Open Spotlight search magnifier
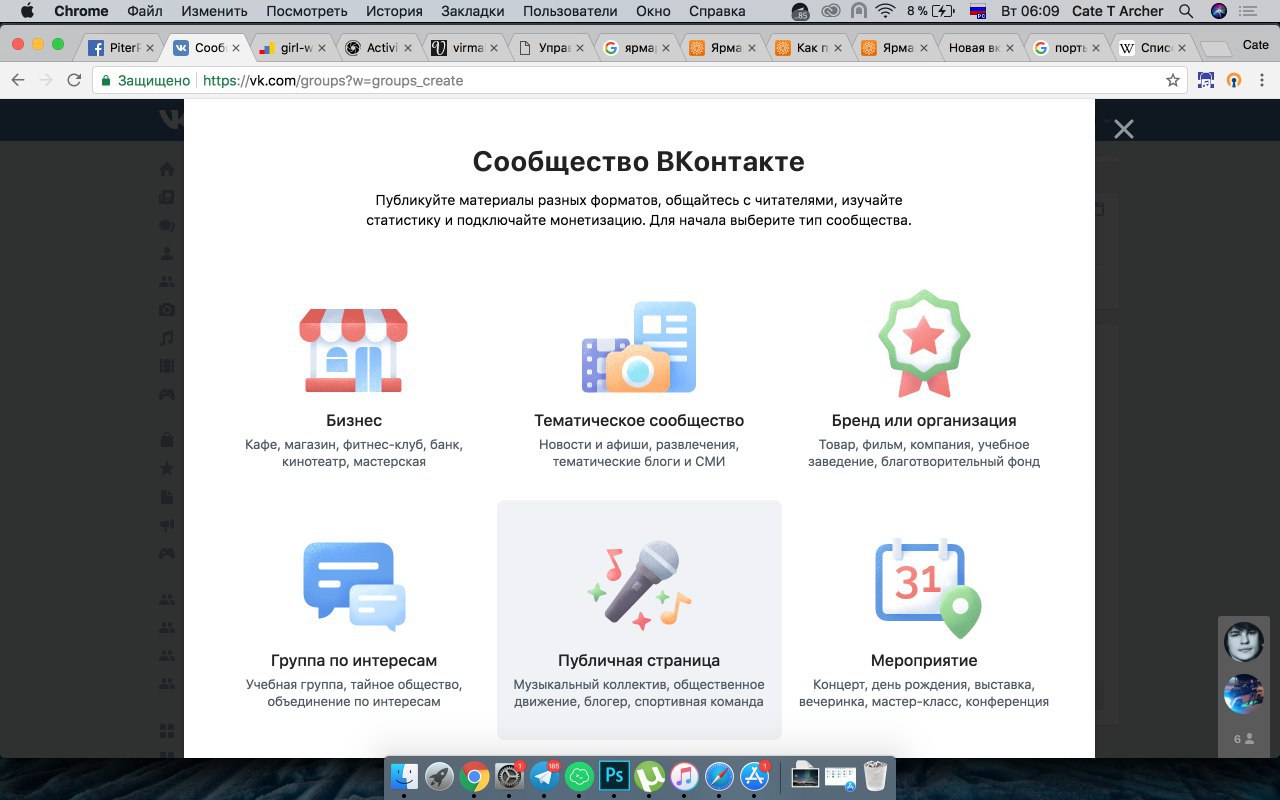 tap(1186, 11)
